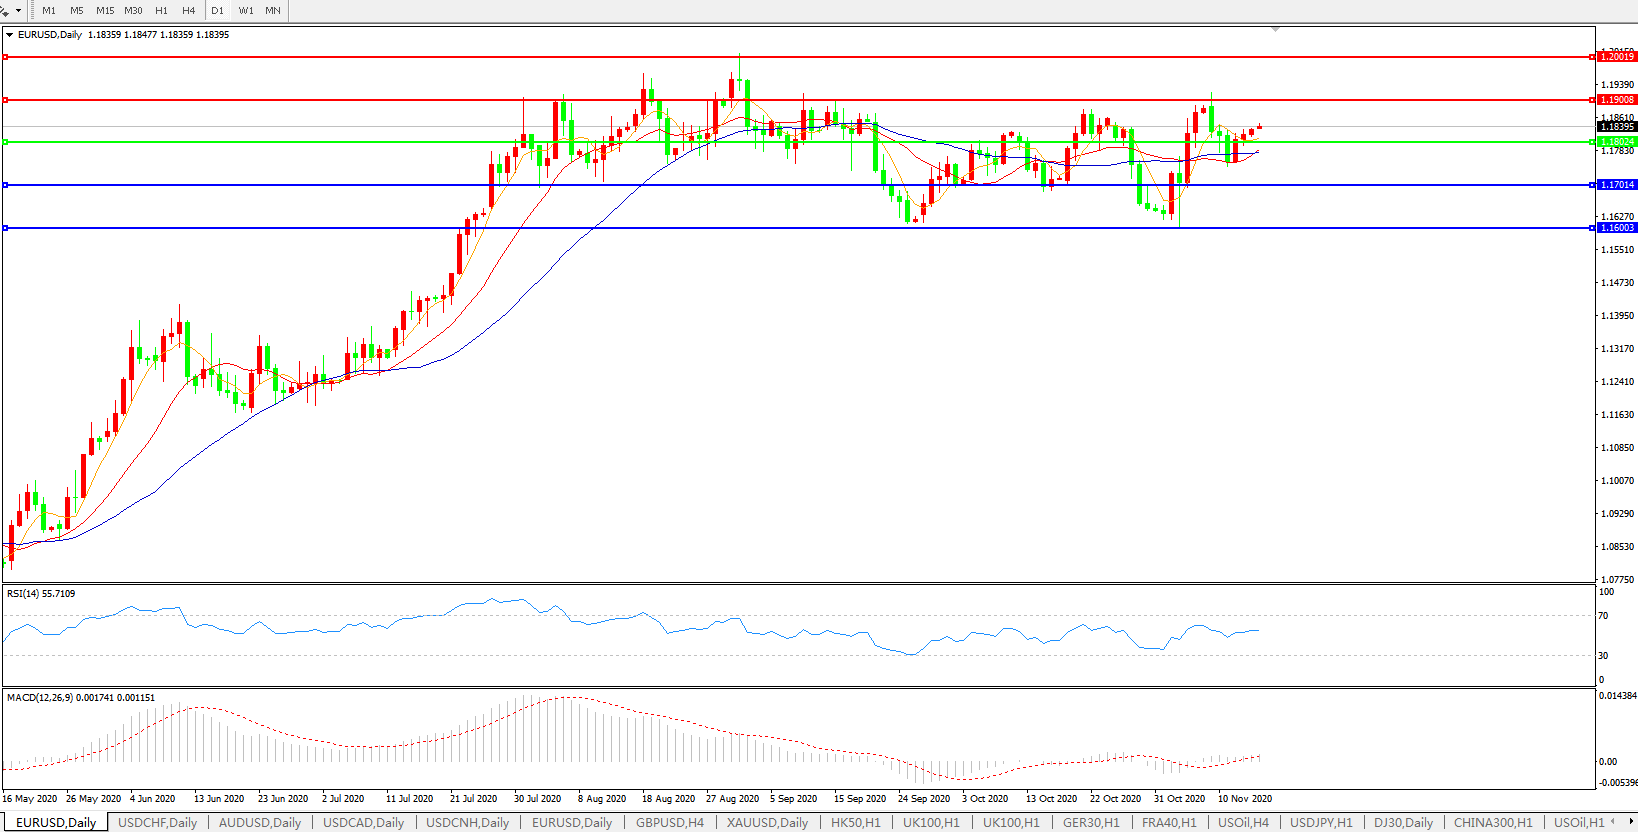Open the dropdown arrow beside the drawing tool

18,11
